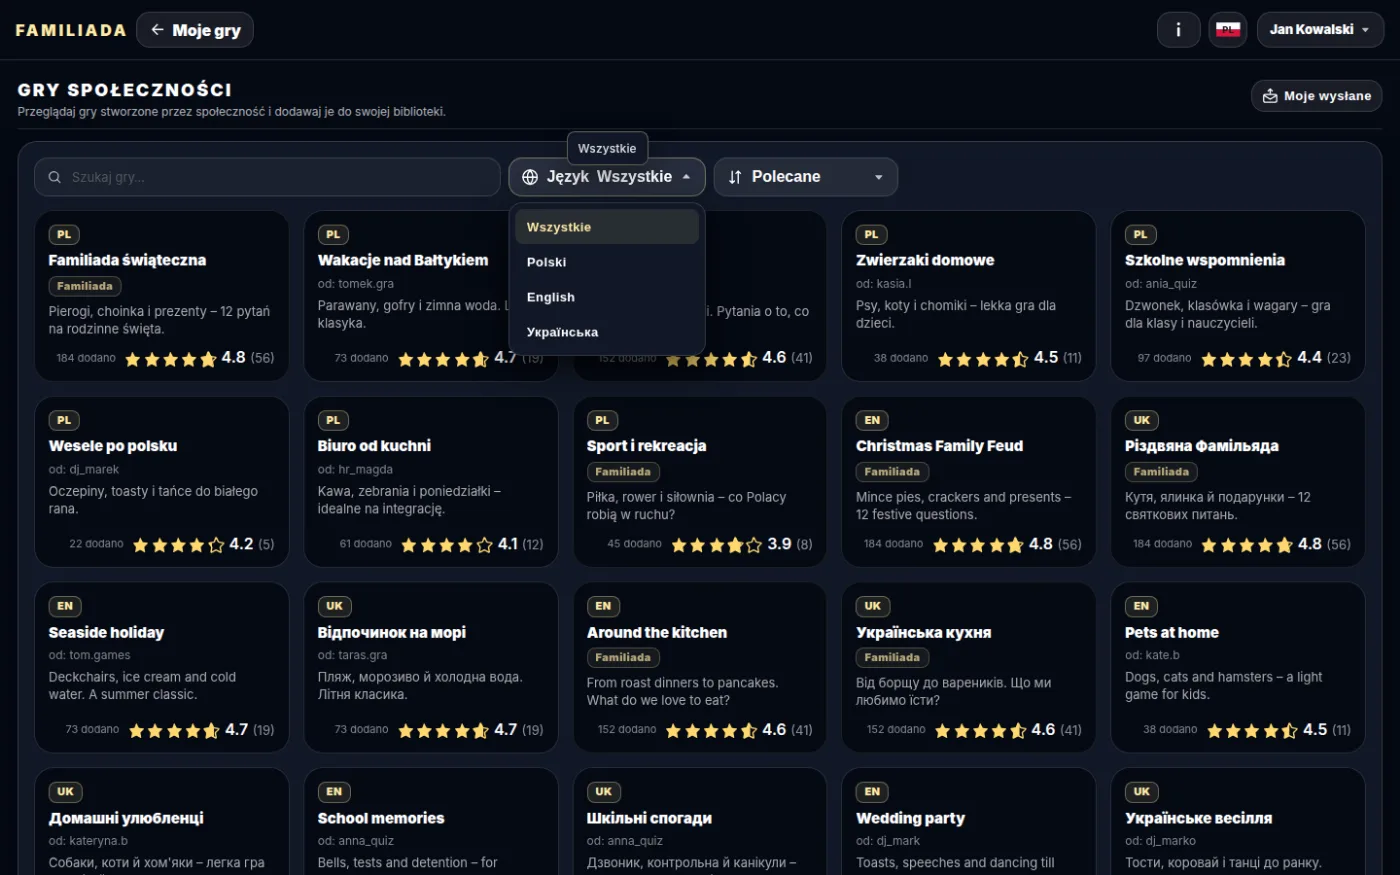This screenshot has width=1400, height=875.
Task: Click the info "i" icon button
Action: [x=1178, y=30]
